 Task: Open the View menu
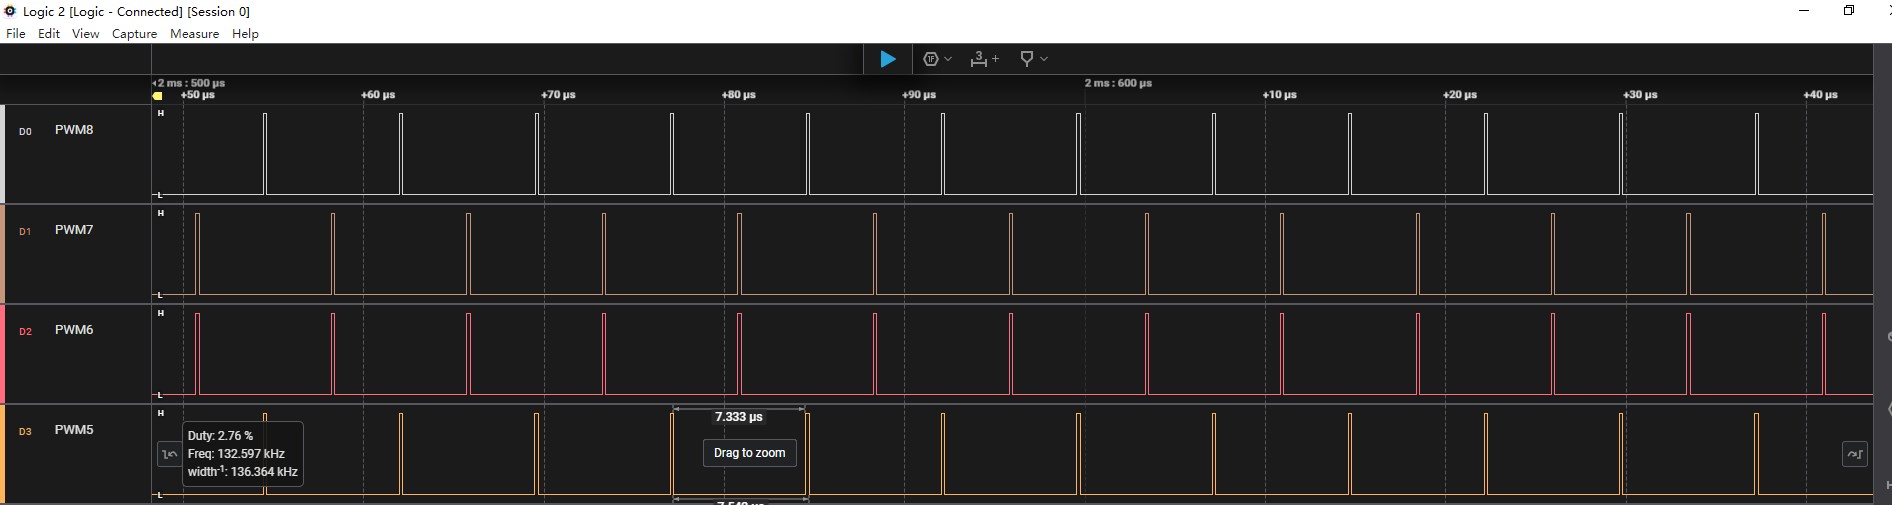(86, 33)
